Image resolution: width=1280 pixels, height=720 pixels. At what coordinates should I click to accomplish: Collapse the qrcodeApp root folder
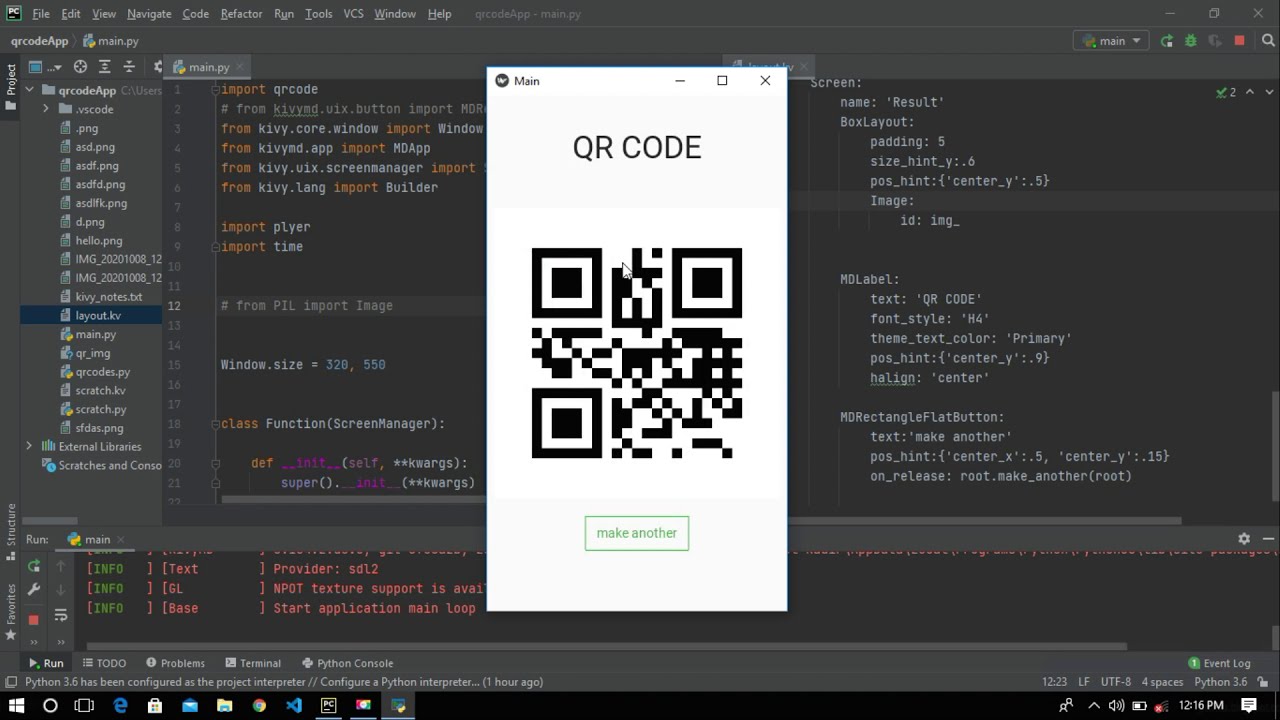30,90
